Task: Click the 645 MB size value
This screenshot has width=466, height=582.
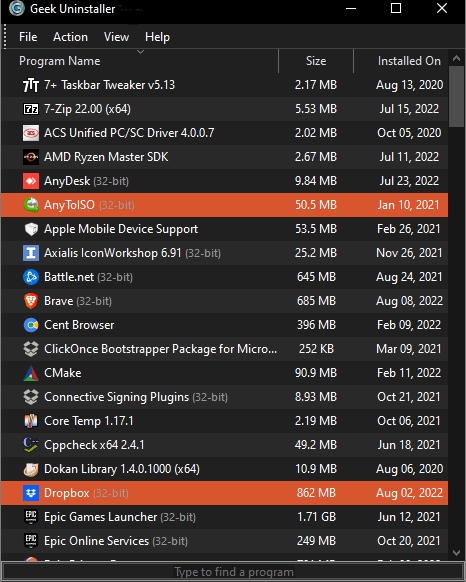Action: (316, 277)
